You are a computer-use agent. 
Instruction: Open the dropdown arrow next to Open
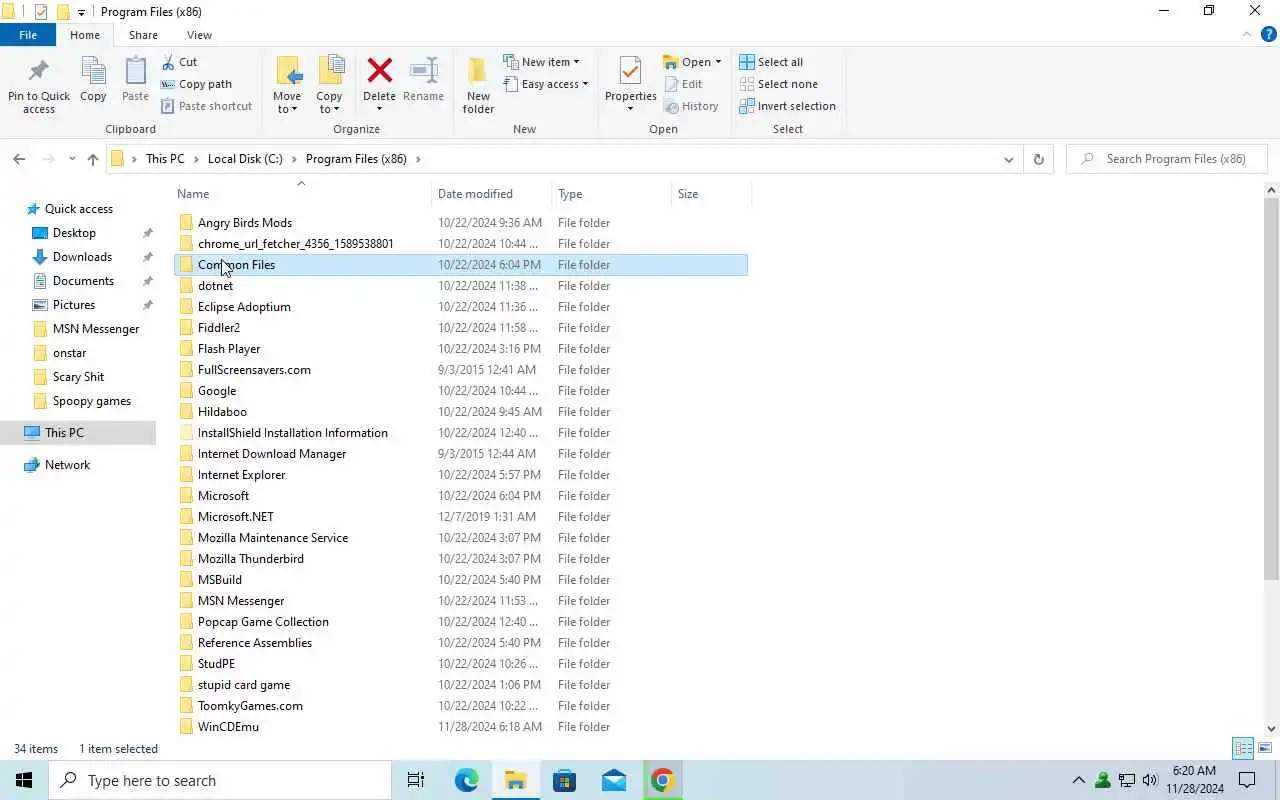point(718,62)
